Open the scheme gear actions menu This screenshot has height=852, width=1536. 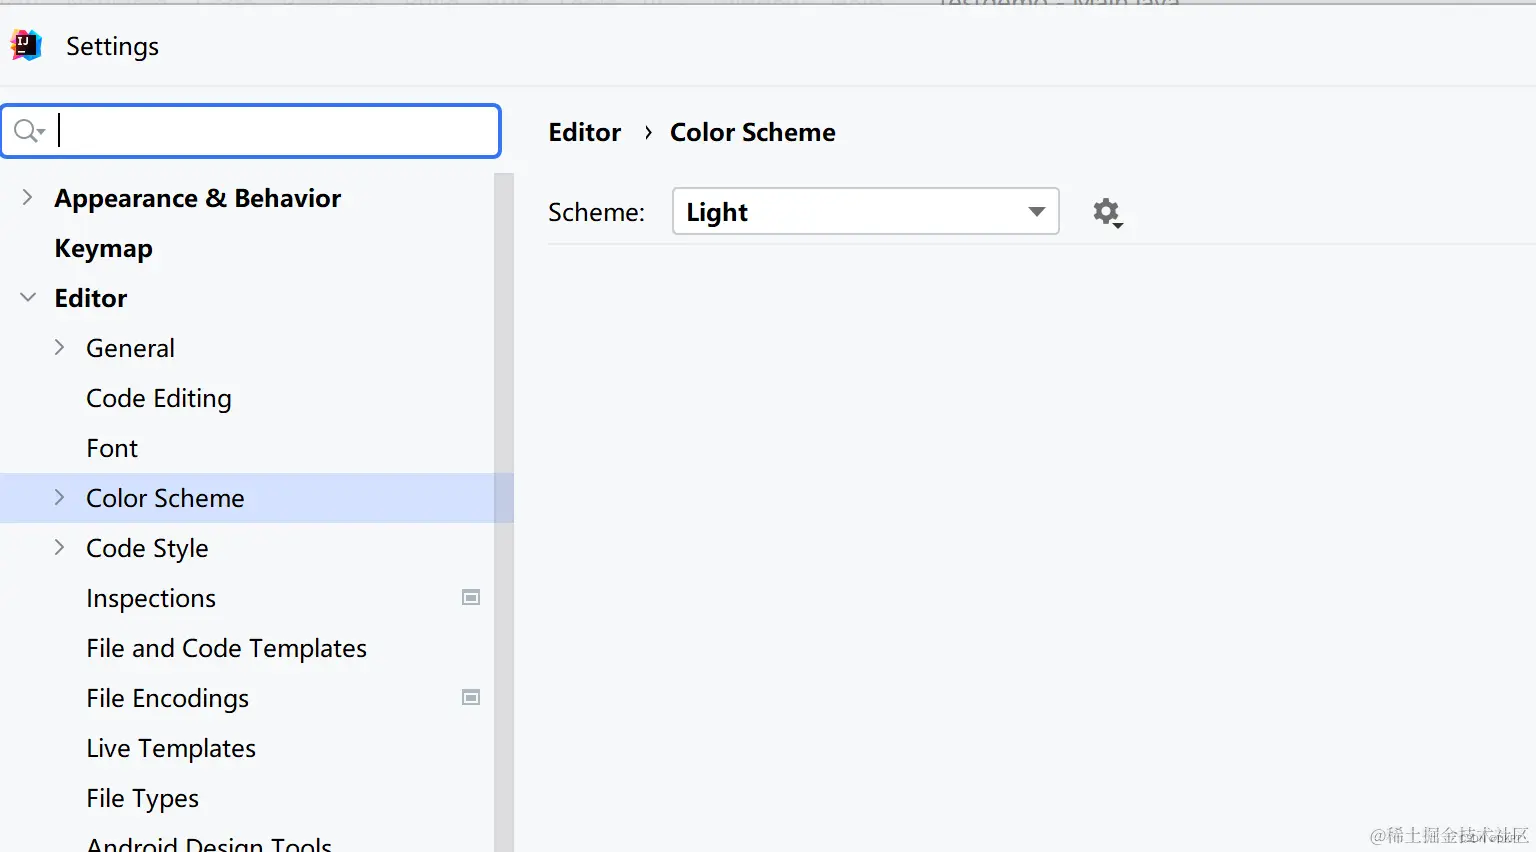point(1107,212)
